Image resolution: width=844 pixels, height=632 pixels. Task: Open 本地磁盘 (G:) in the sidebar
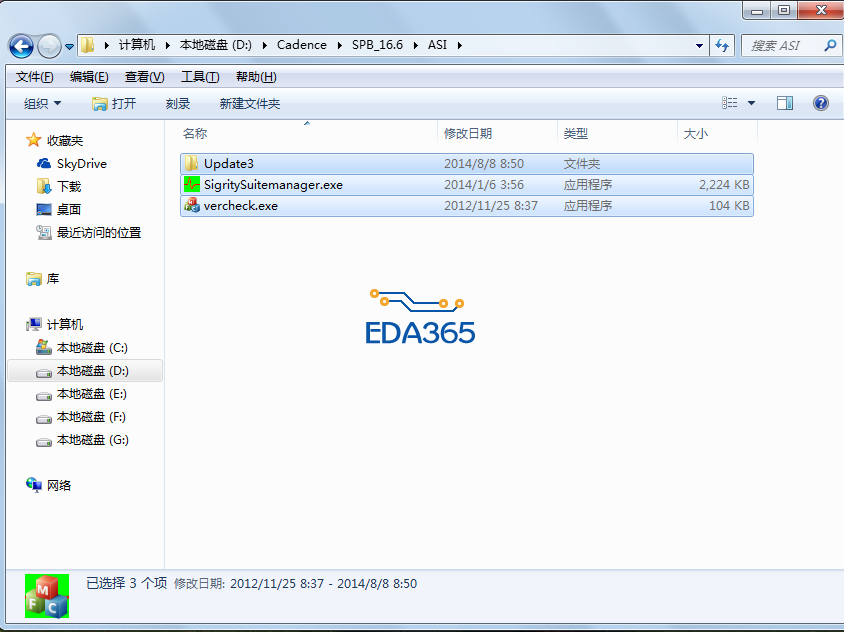(x=93, y=440)
